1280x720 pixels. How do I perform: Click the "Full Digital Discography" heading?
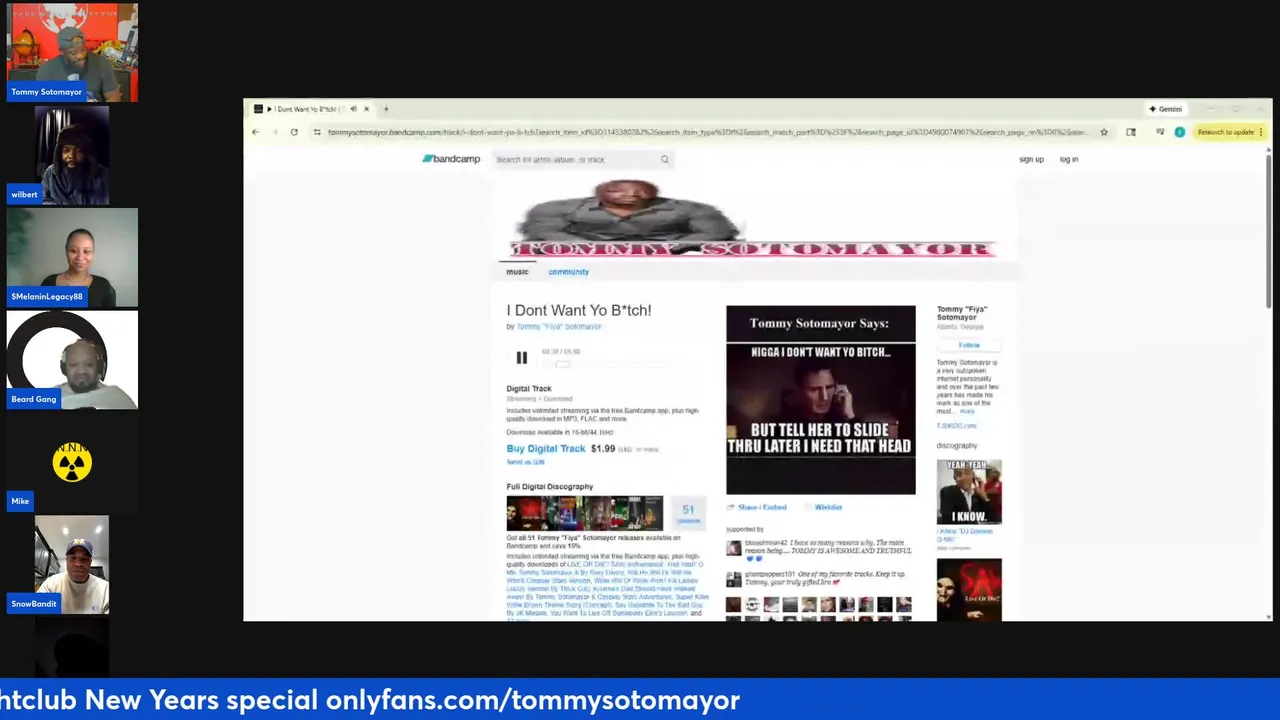[x=549, y=487]
